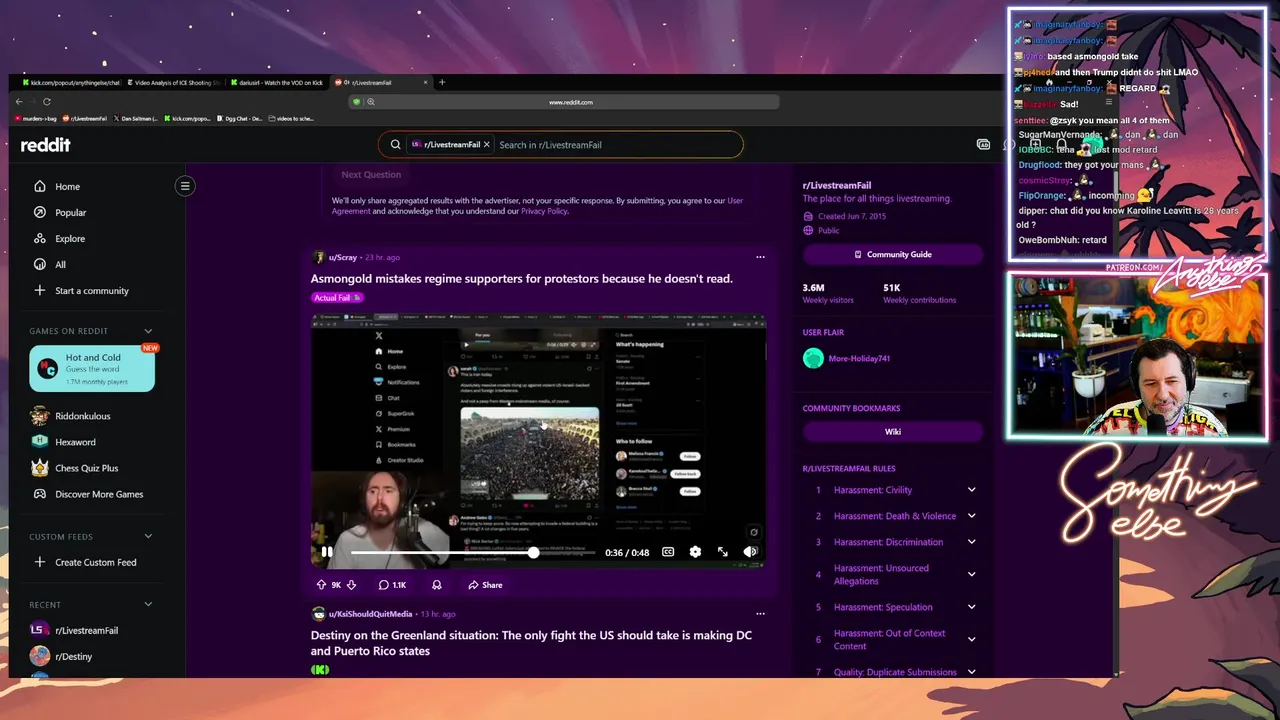Collapse the Custom Feeds section

(148, 537)
